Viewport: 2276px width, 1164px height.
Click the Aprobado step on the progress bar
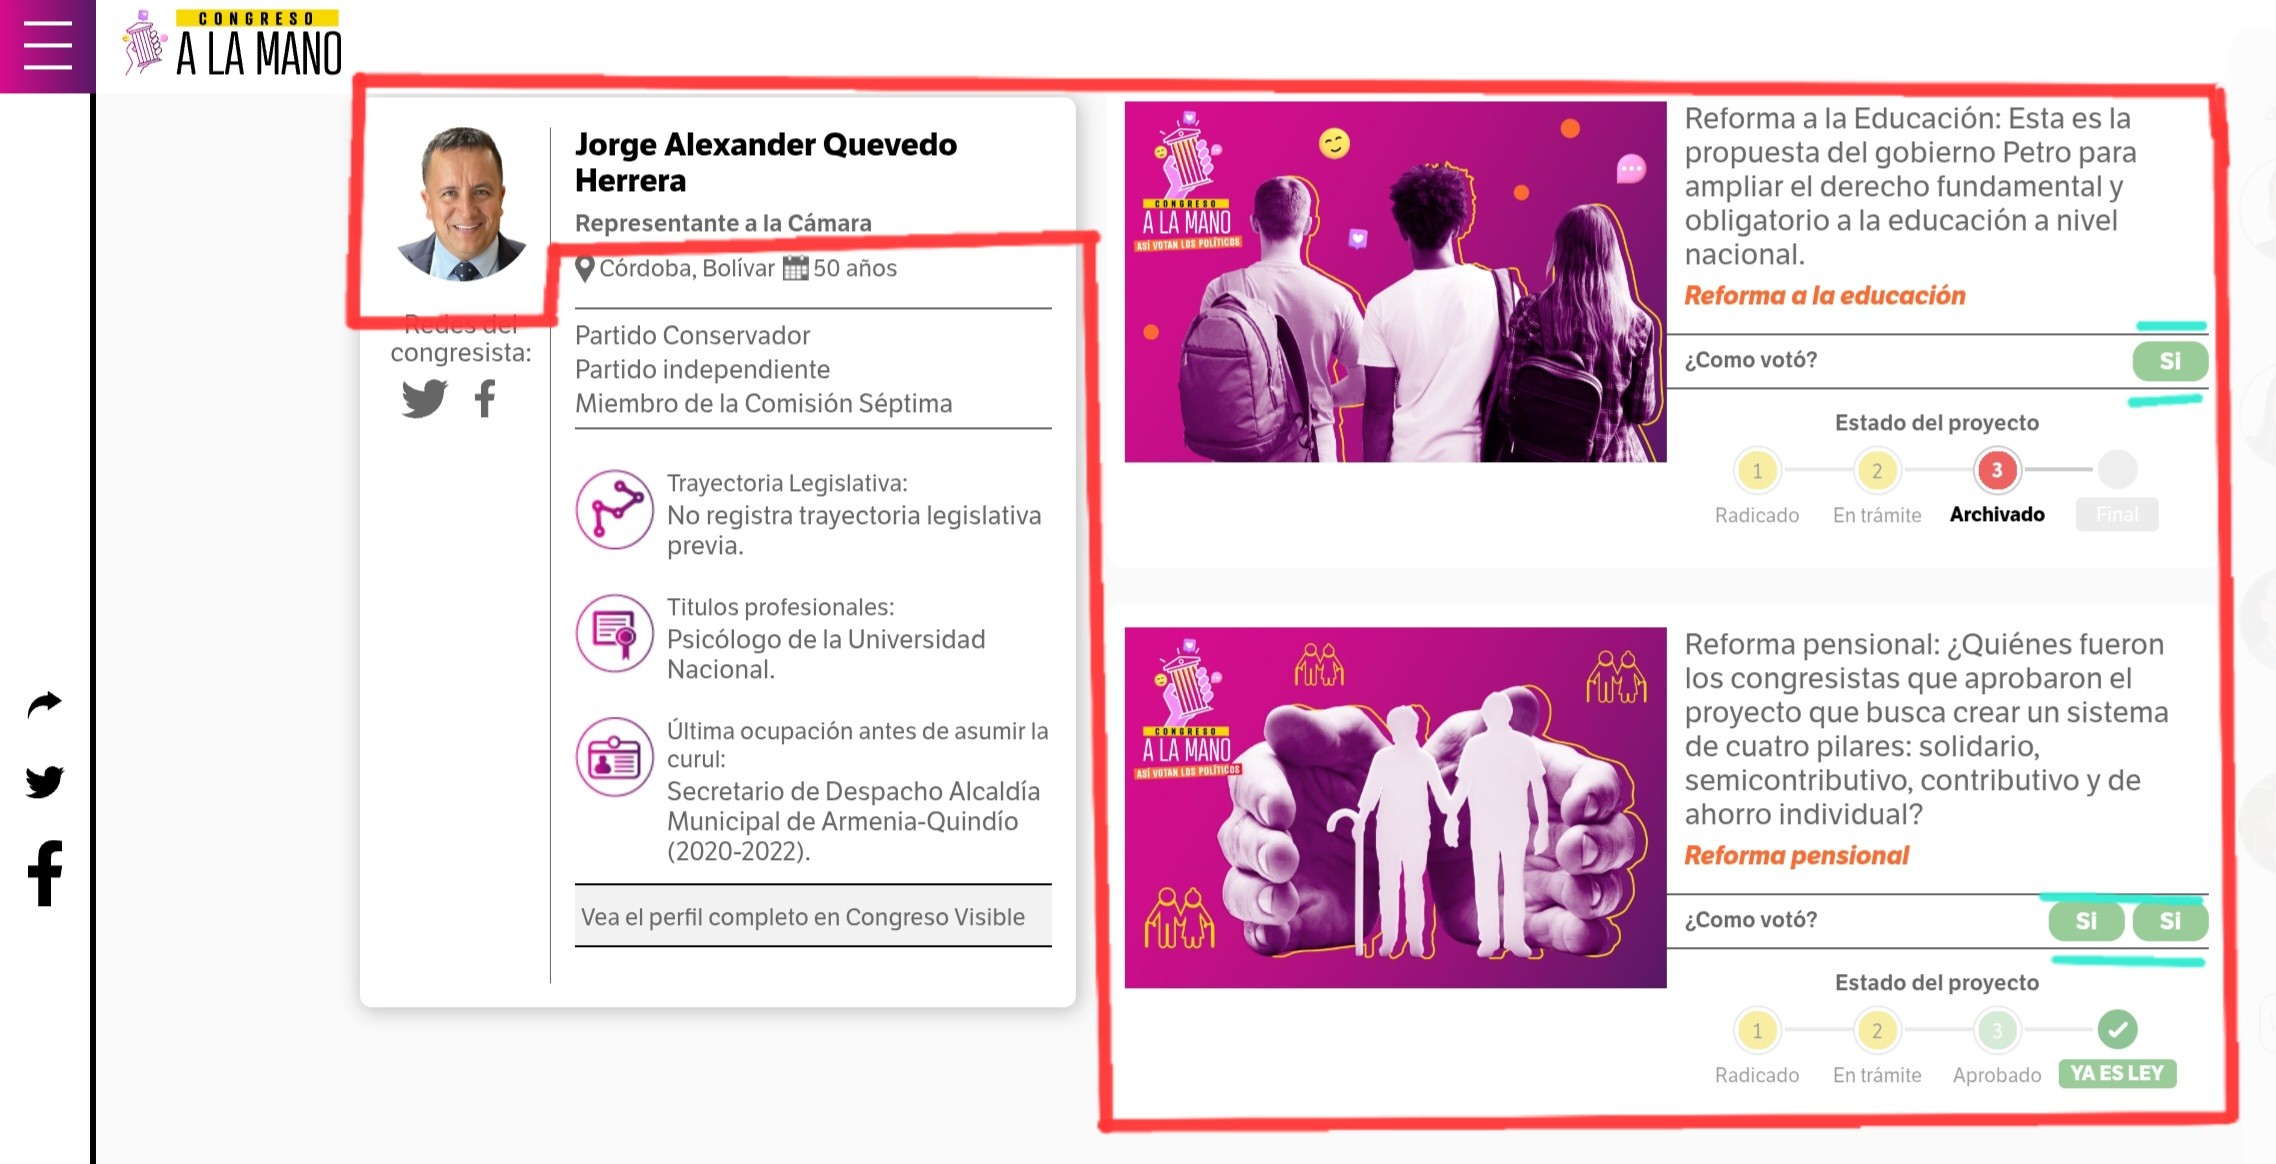pos(1996,1029)
